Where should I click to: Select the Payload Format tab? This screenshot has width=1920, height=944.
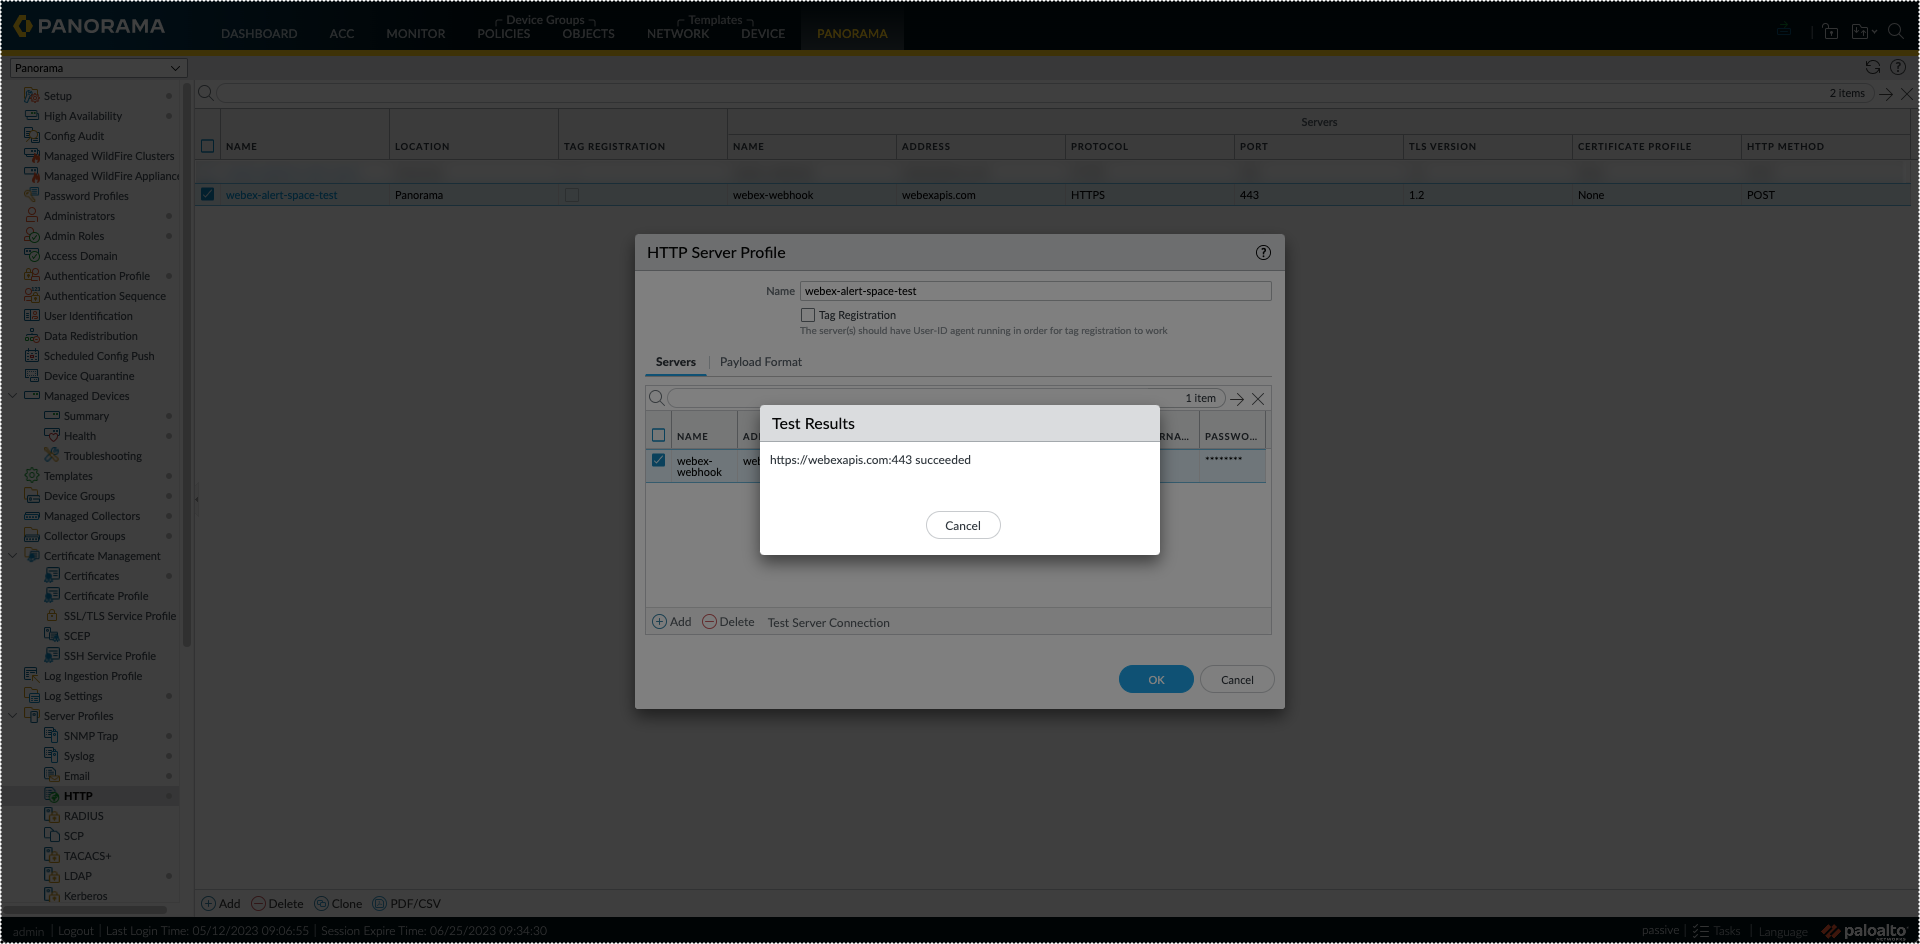tap(761, 362)
